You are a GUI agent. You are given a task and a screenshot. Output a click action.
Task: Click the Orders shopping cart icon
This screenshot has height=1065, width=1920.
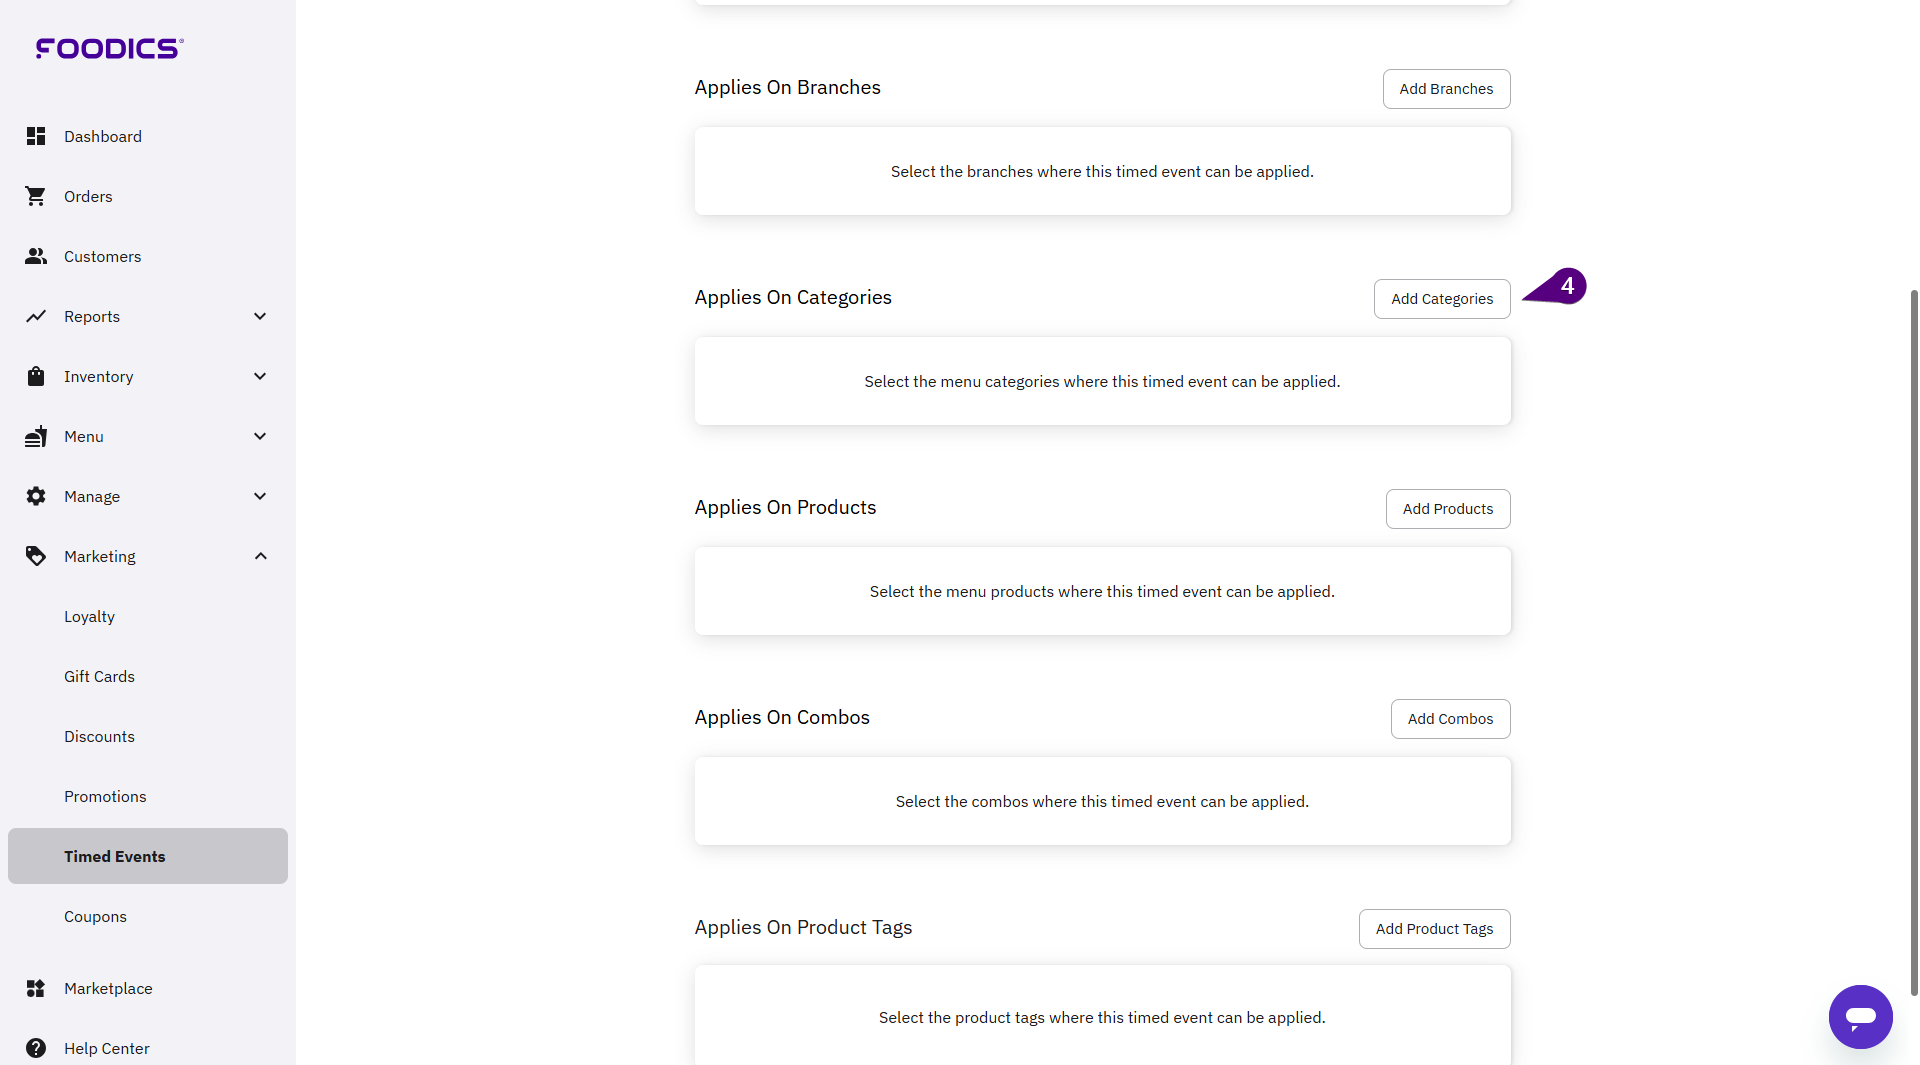tap(36, 196)
